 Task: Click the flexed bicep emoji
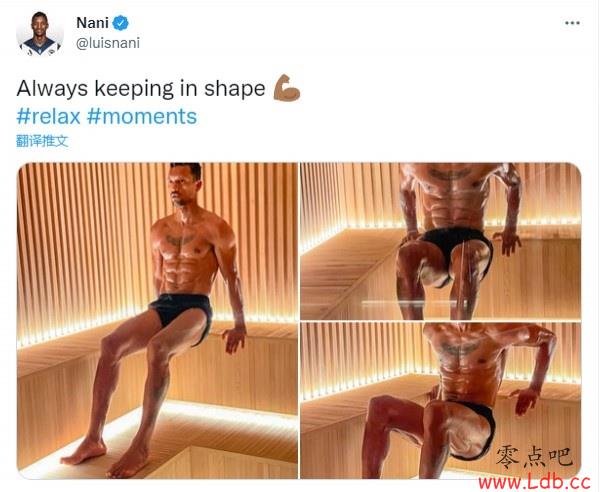287,88
